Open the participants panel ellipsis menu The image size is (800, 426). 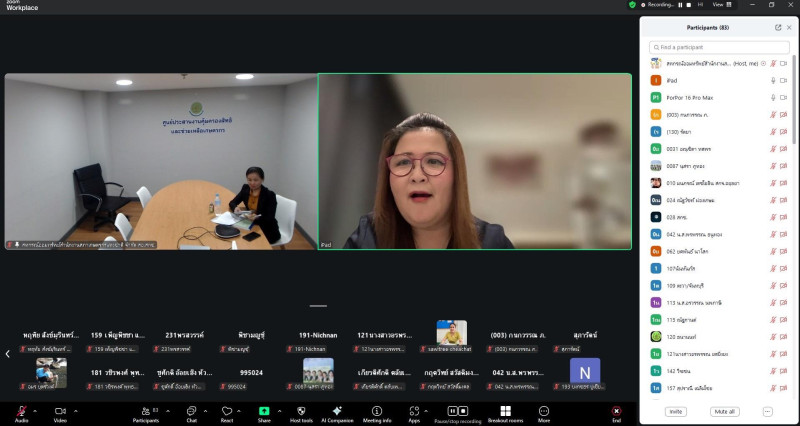point(767,412)
